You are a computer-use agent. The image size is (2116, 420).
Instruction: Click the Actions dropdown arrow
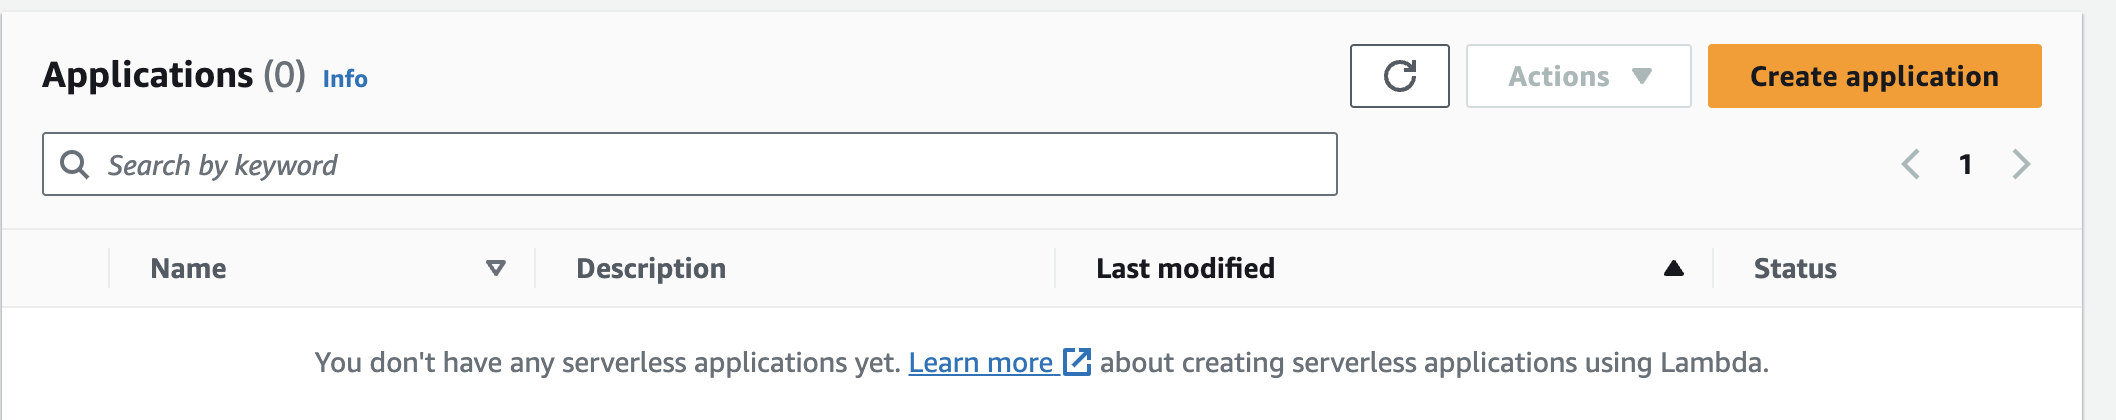(1641, 76)
